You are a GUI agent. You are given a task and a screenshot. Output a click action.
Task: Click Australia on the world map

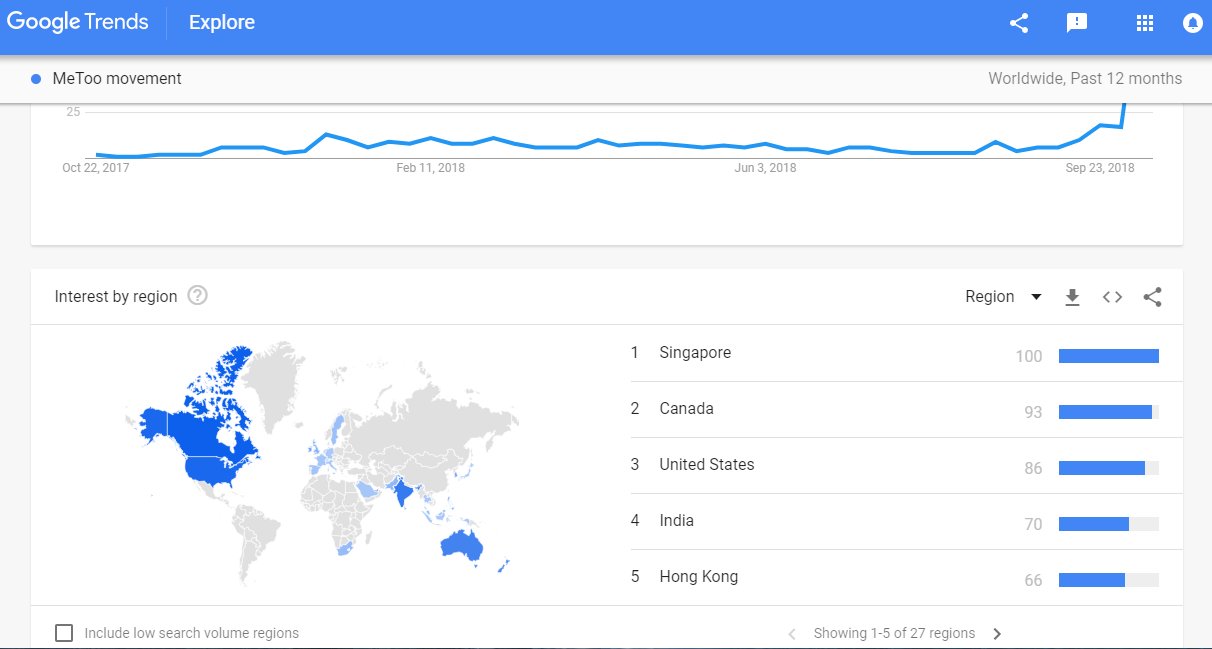(463, 544)
